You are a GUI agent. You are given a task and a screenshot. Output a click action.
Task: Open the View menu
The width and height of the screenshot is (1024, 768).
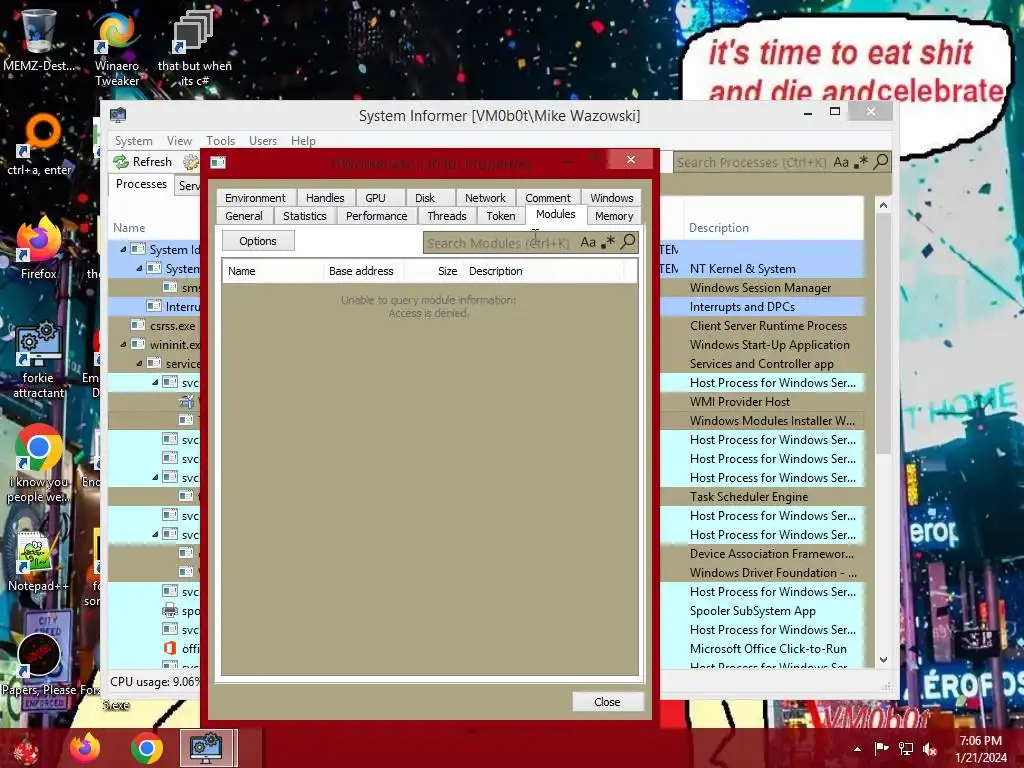click(x=179, y=140)
